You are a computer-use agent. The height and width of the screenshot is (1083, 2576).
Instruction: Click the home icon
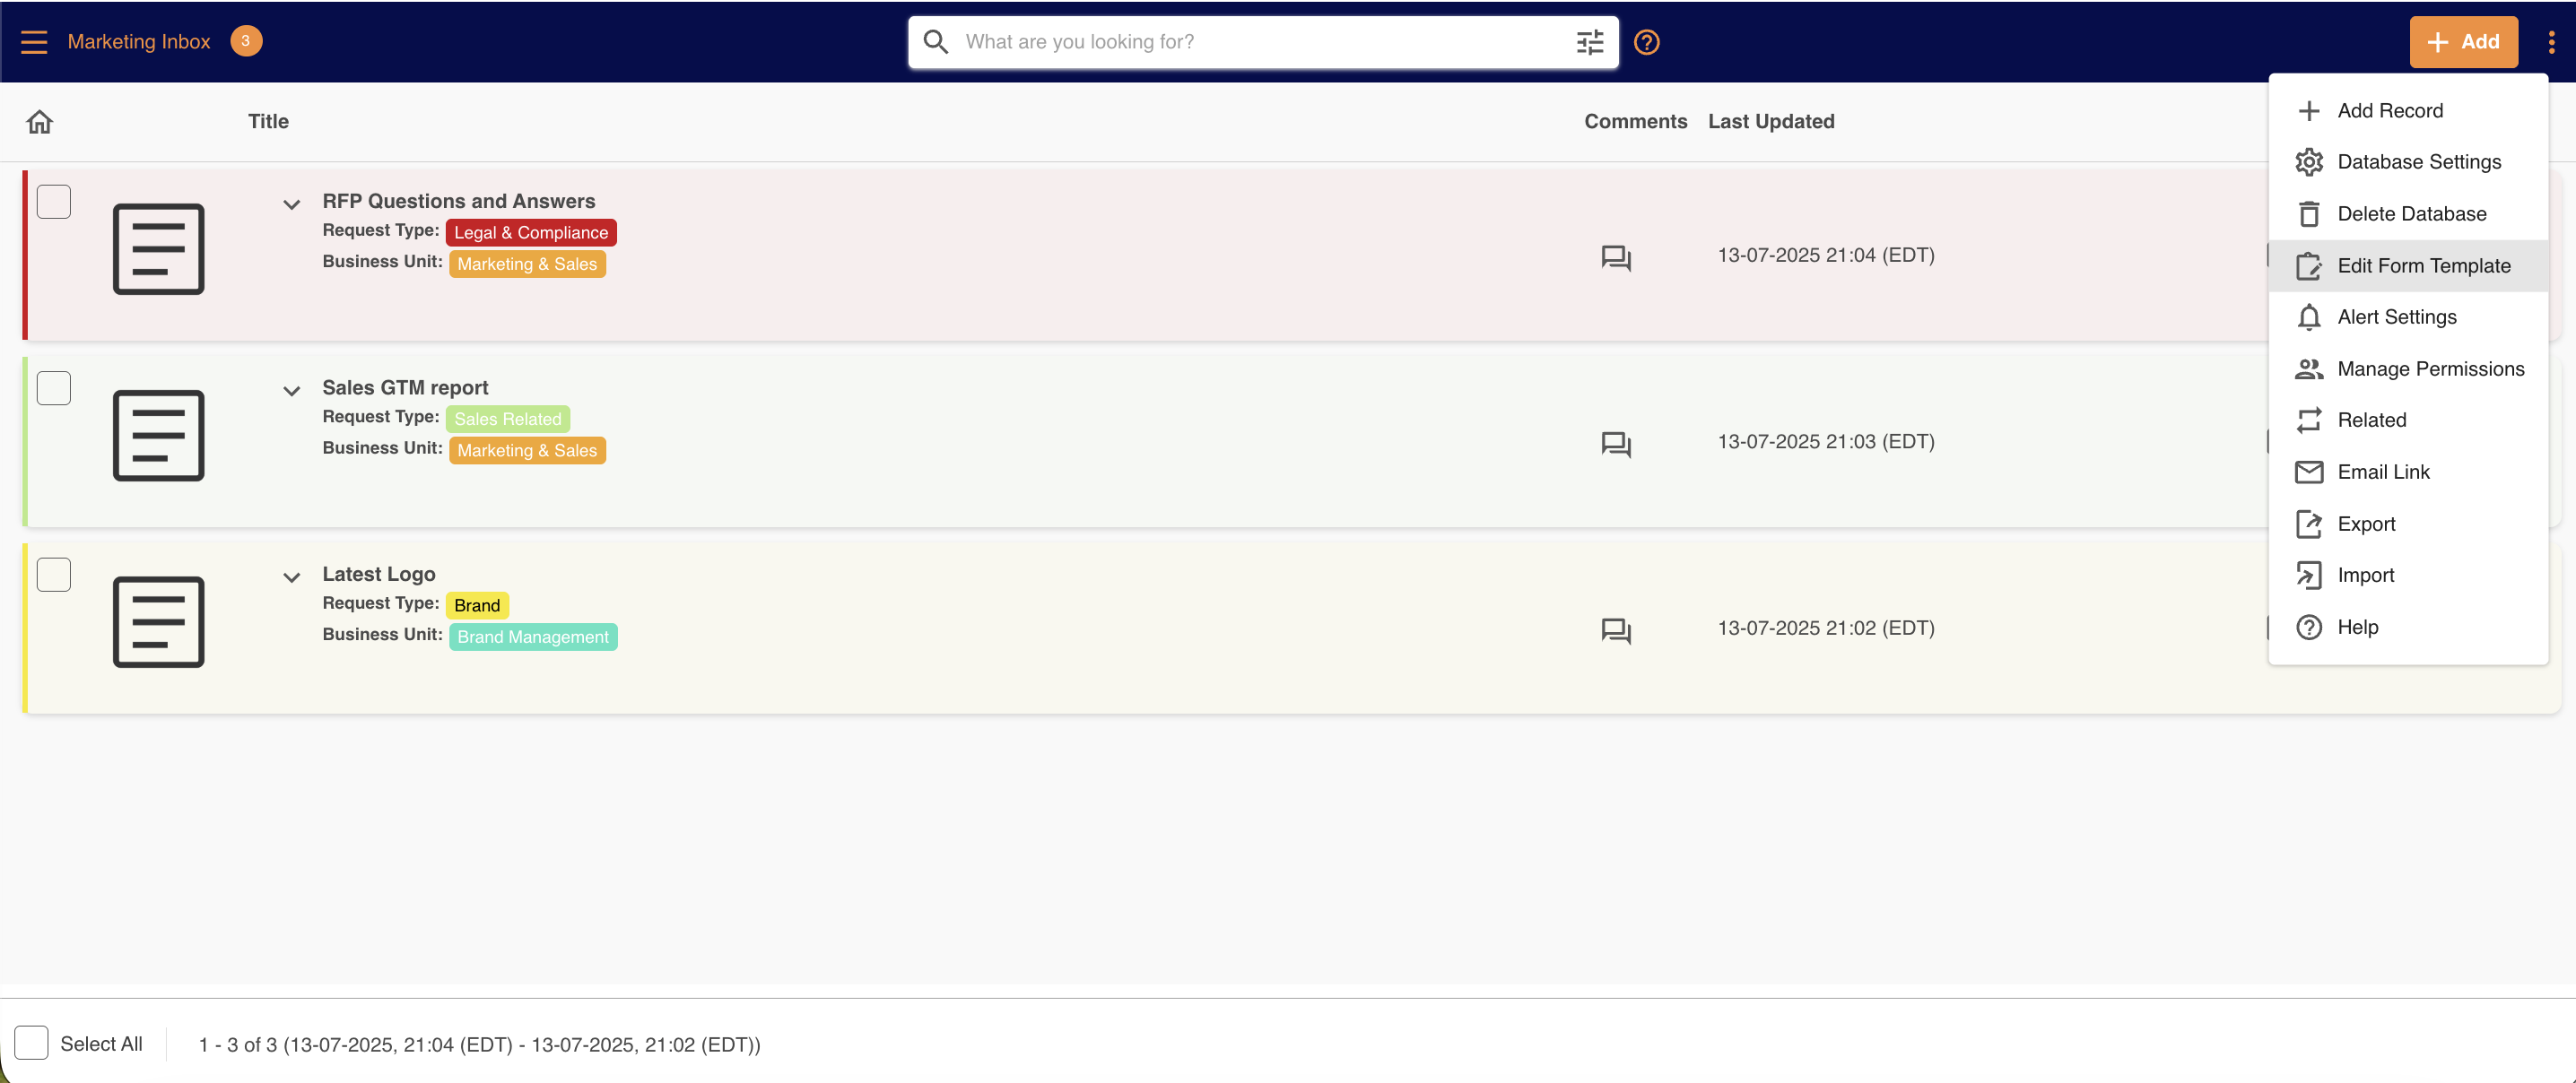pyautogui.click(x=40, y=122)
